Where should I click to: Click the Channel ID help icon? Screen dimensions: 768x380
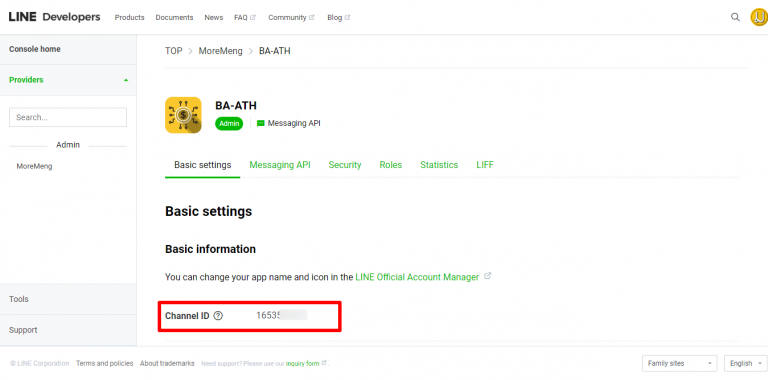[218, 316]
